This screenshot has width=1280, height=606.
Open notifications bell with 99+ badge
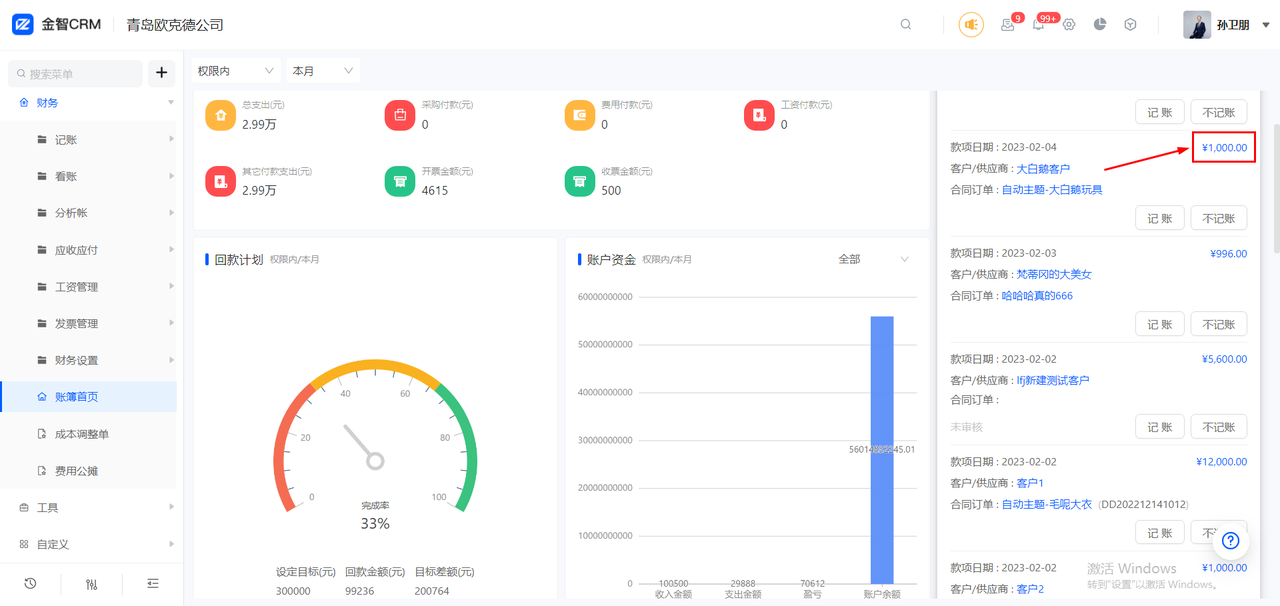(1039, 25)
